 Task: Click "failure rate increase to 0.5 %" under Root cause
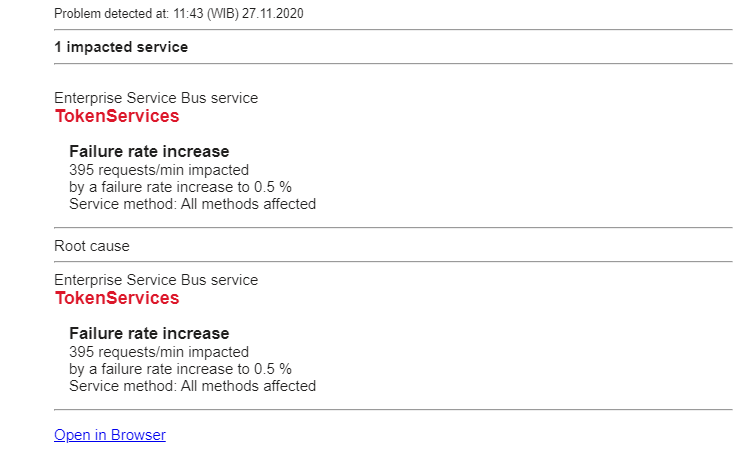click(x=180, y=369)
